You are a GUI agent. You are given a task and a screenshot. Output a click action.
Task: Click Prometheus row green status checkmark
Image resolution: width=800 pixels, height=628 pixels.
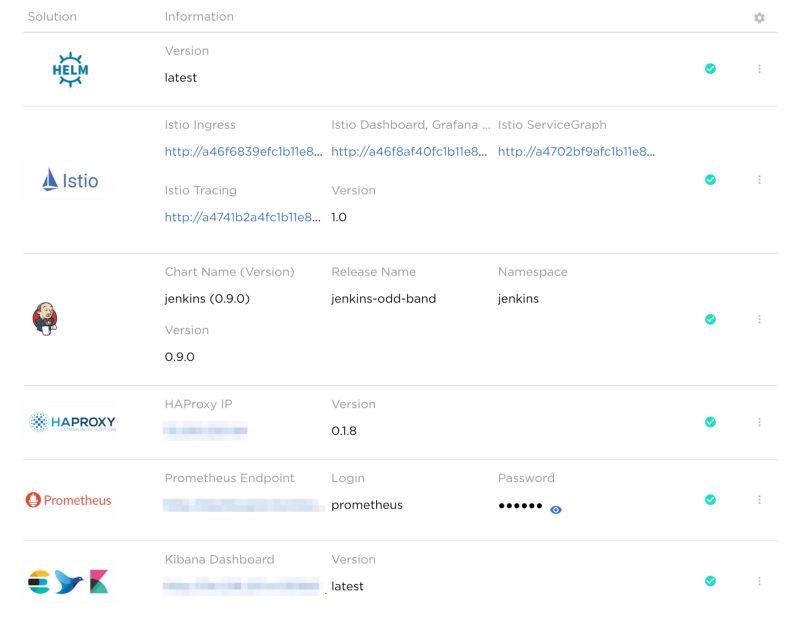710,499
